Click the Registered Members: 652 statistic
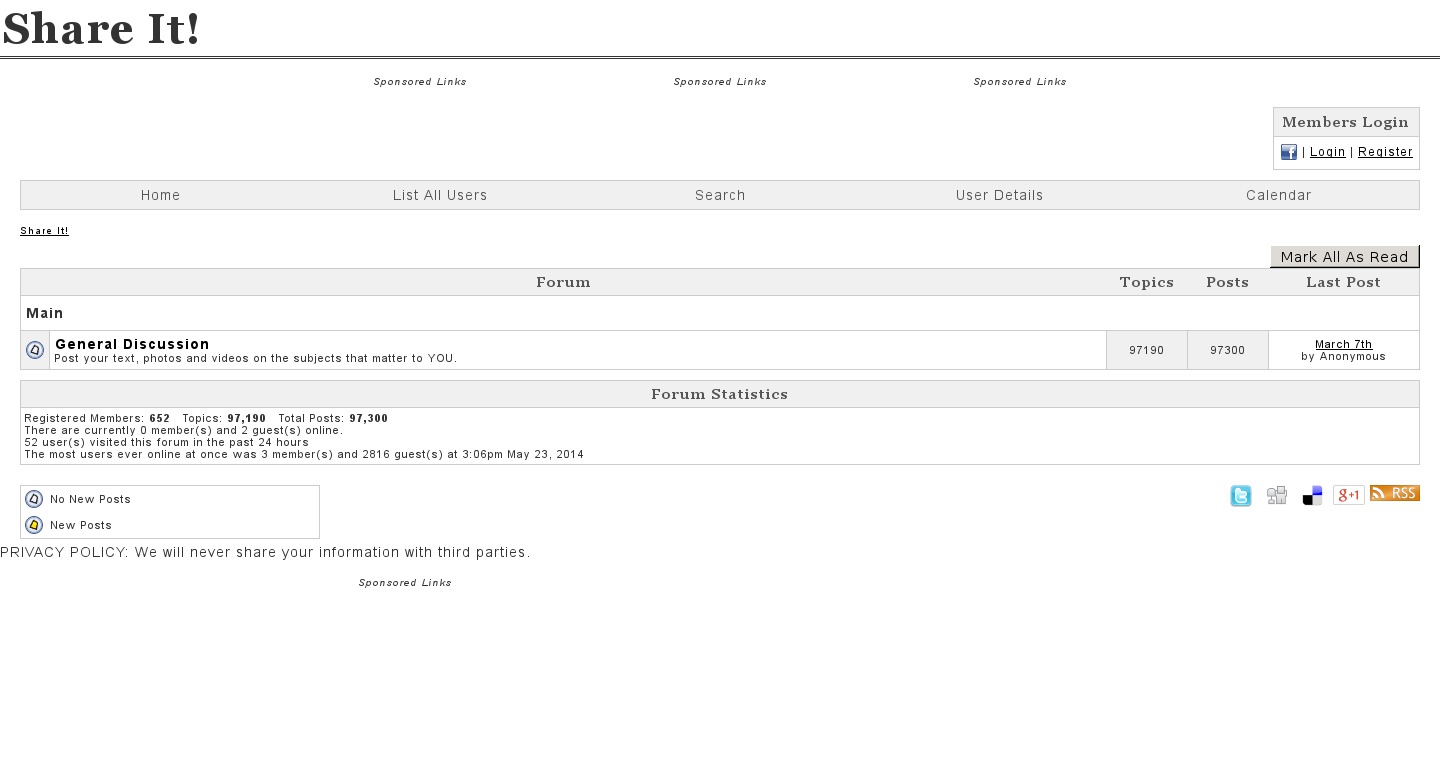Screen dimensions: 1440x783 (97, 418)
